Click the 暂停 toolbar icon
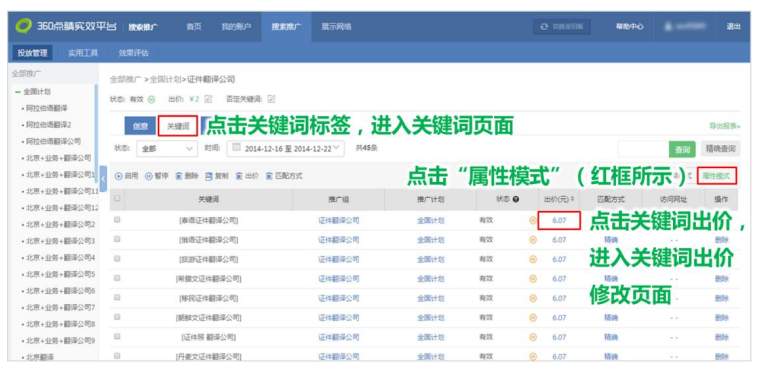 coord(149,176)
